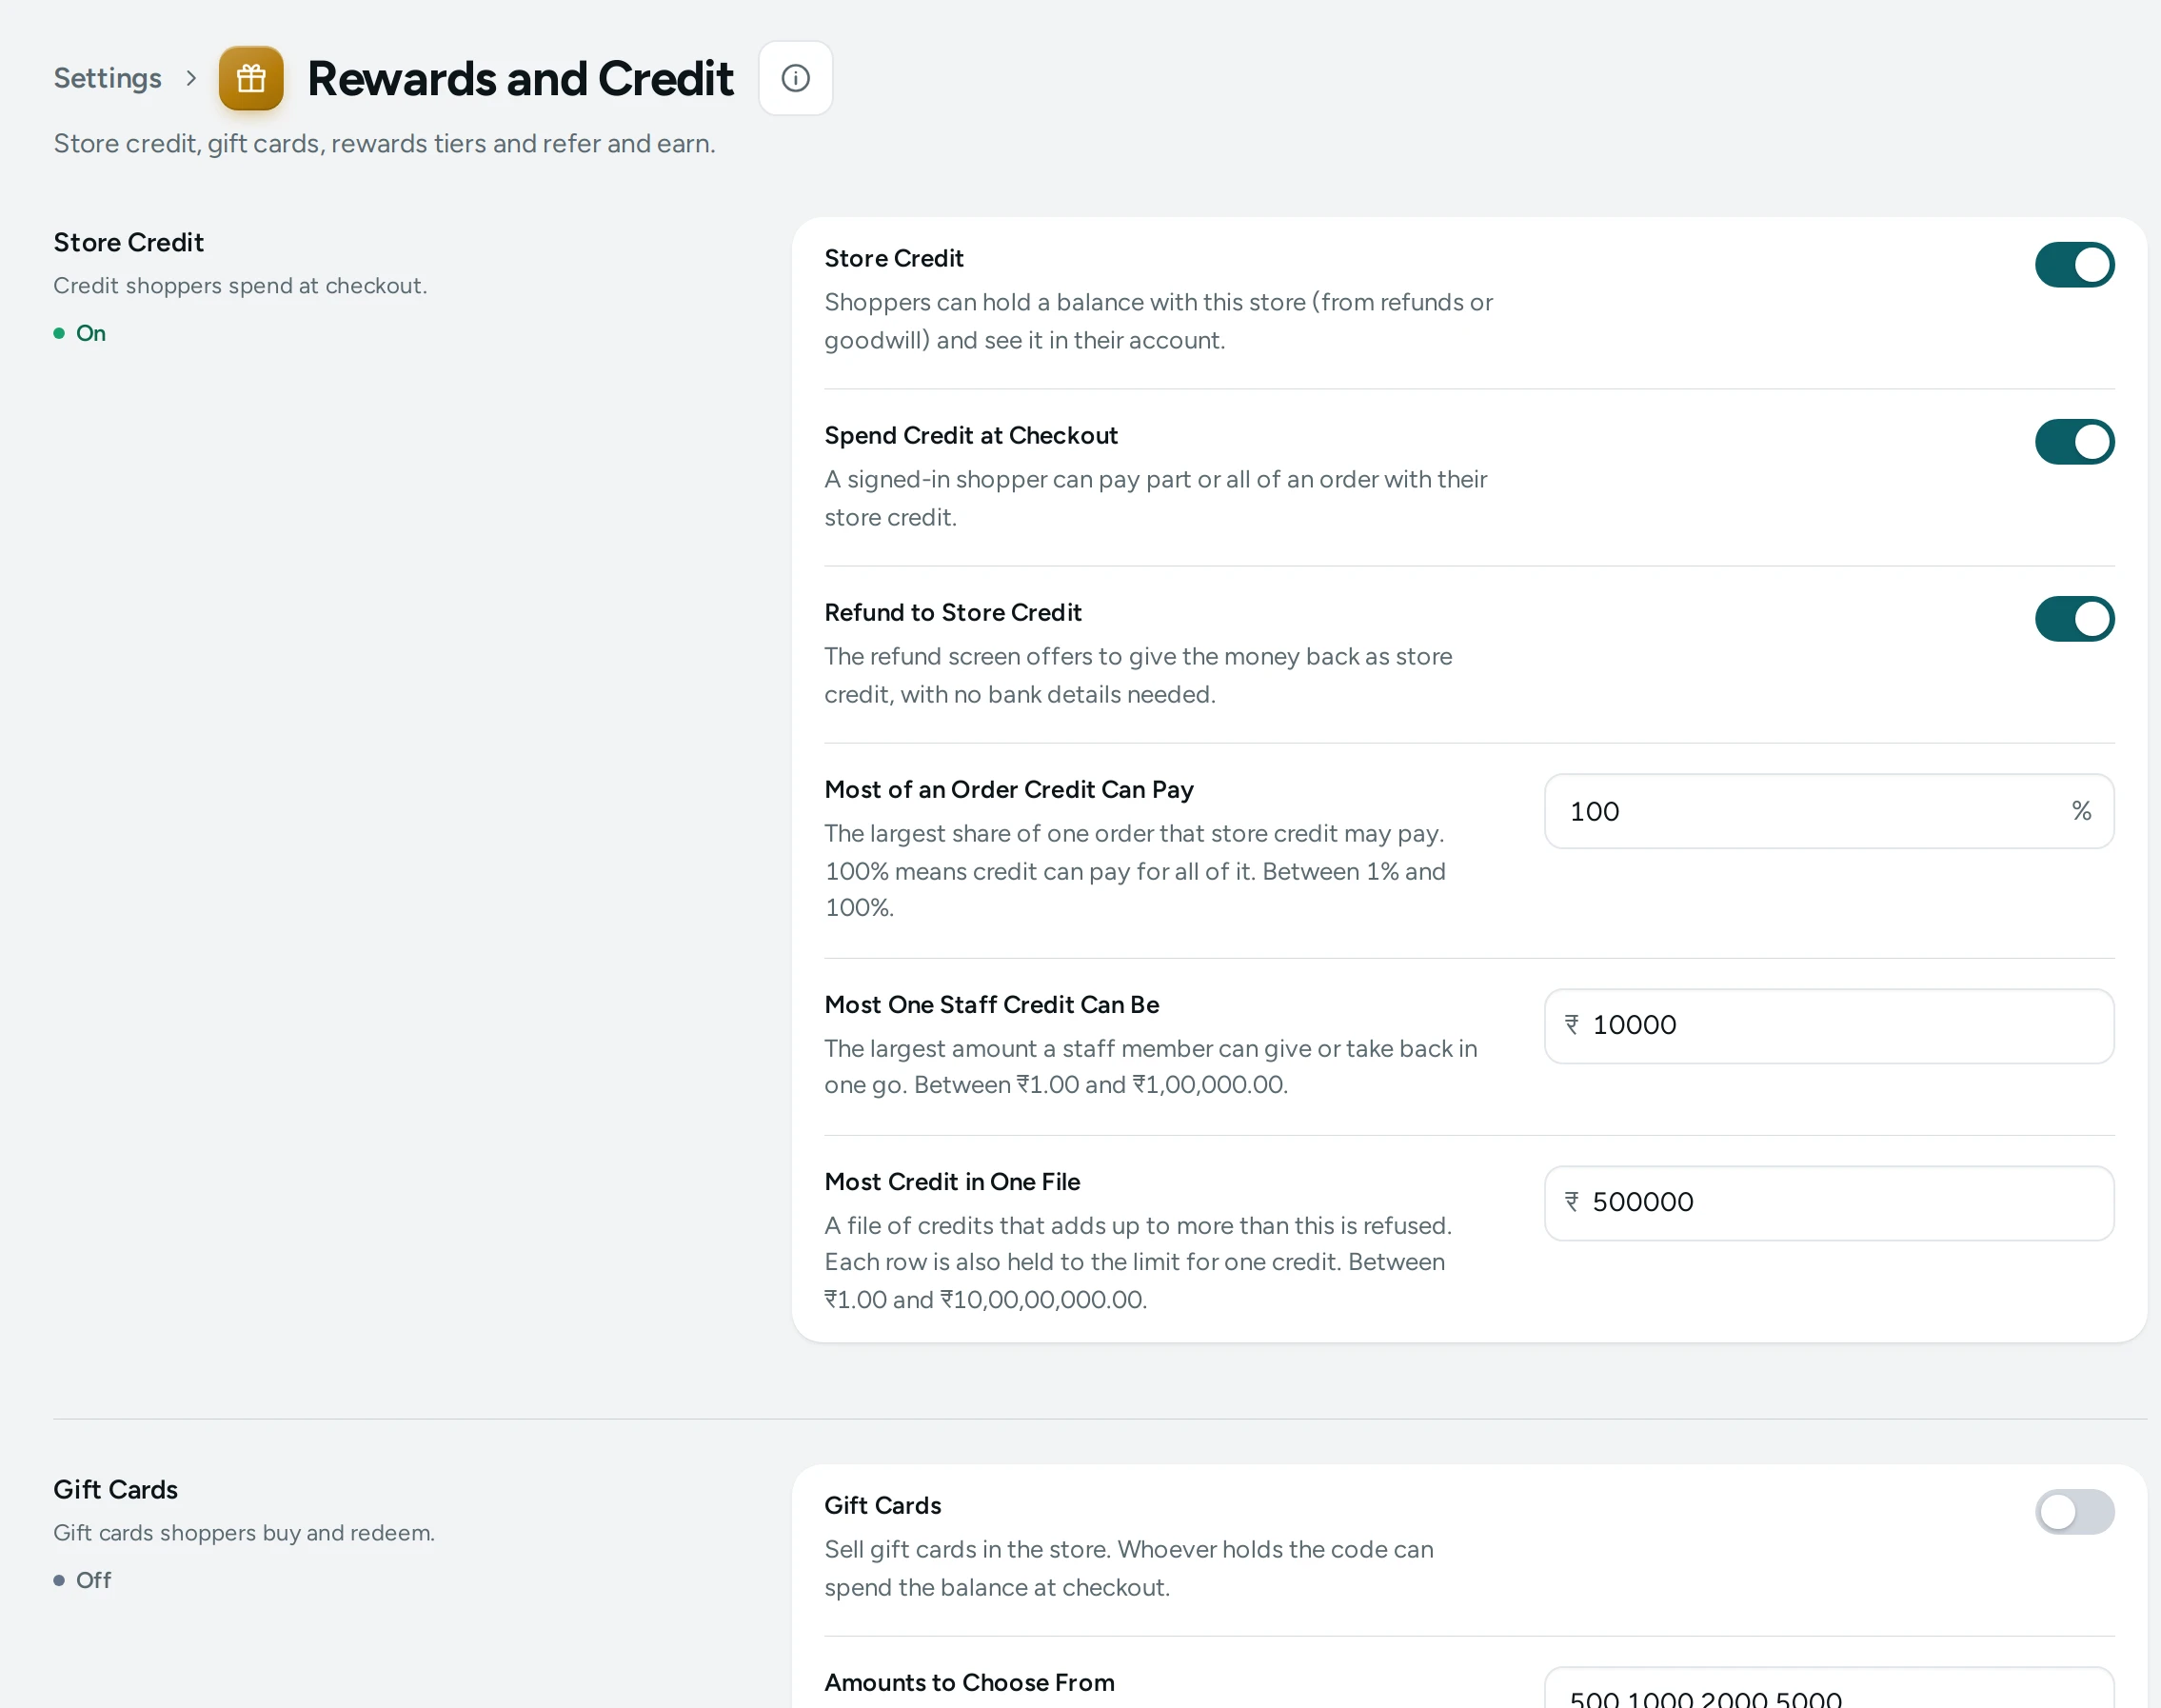Click the Most of an Order Credit Can Pay label
The width and height of the screenshot is (2161, 1708).
[x=1008, y=789]
